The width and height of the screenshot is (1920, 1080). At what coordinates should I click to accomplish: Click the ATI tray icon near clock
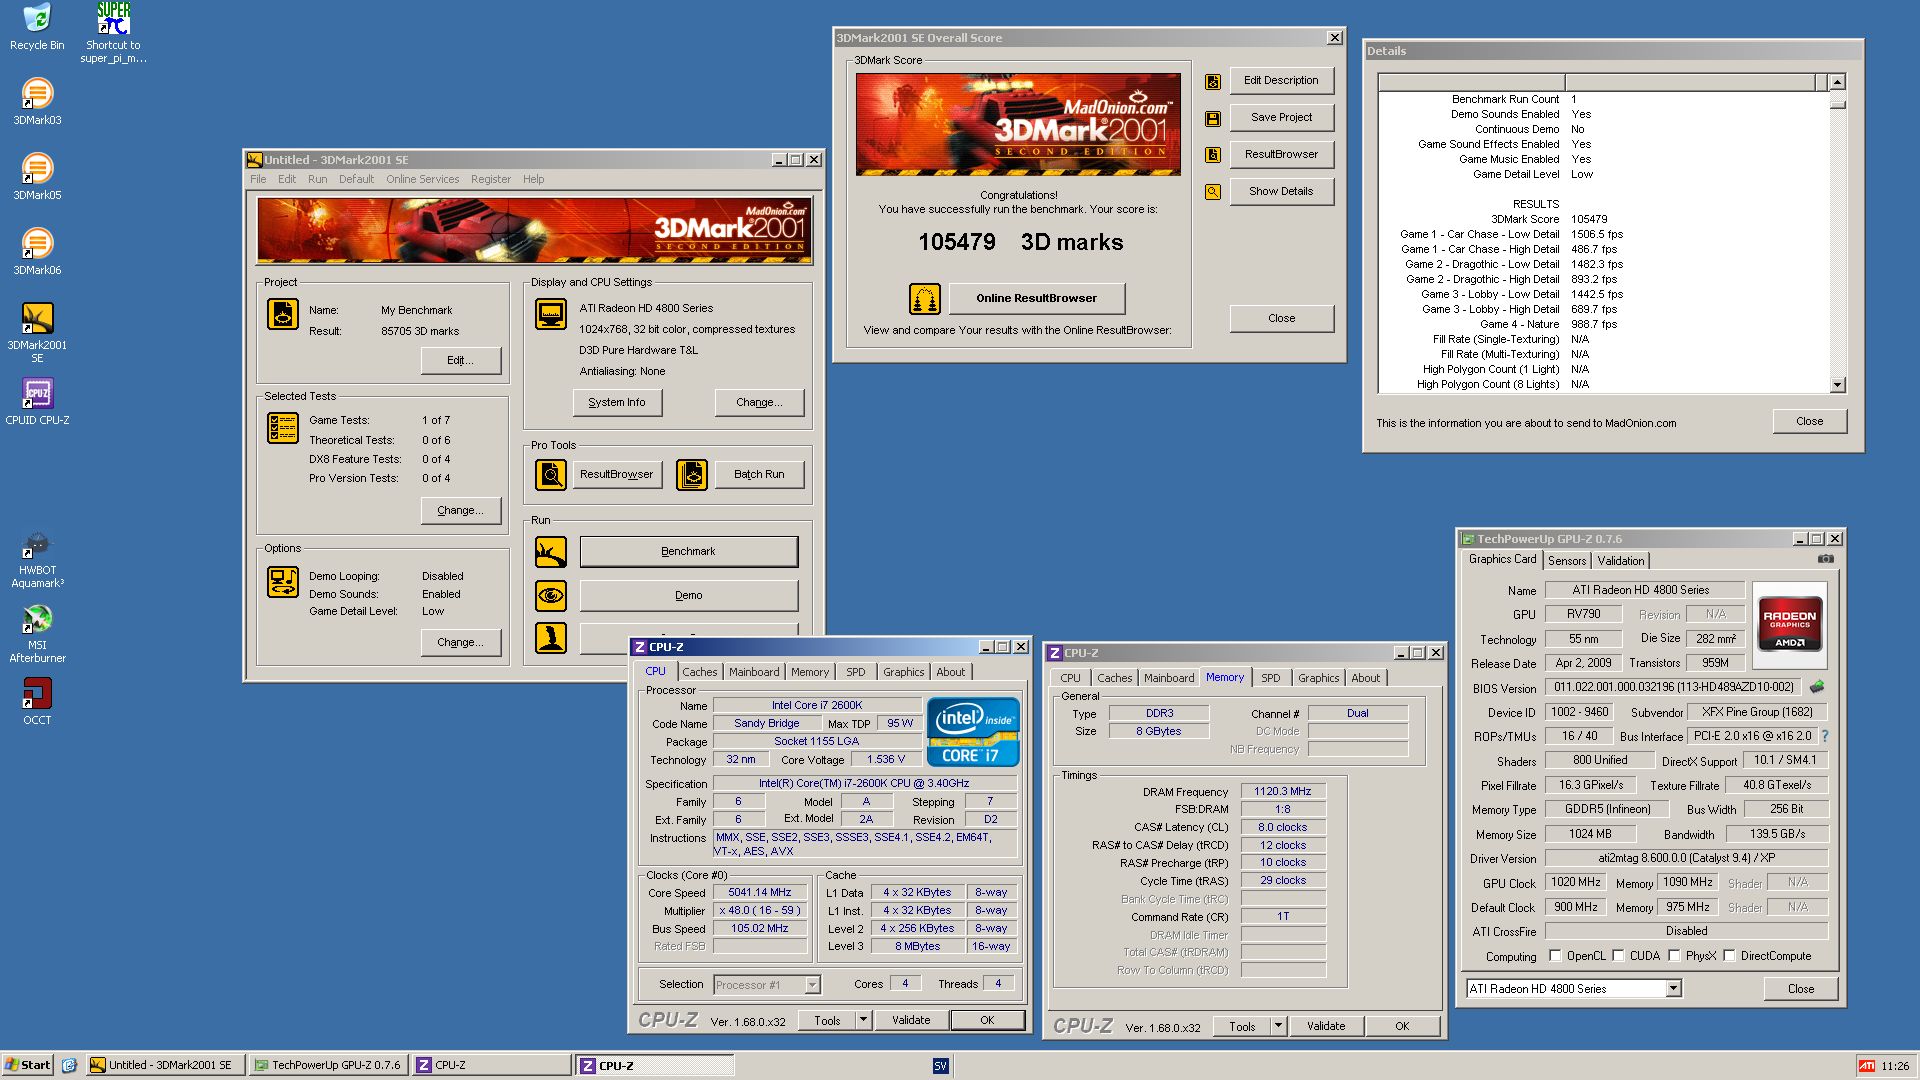(x=1866, y=1066)
